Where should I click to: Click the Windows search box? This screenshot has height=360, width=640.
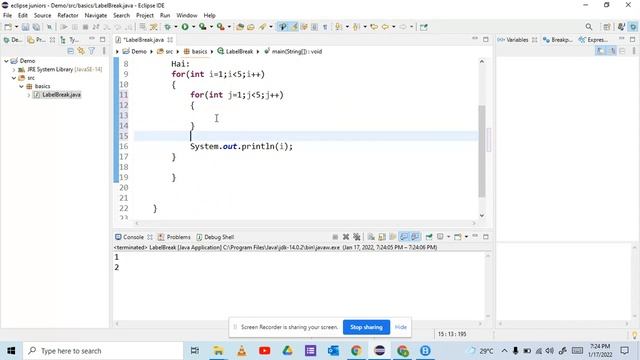point(103,351)
